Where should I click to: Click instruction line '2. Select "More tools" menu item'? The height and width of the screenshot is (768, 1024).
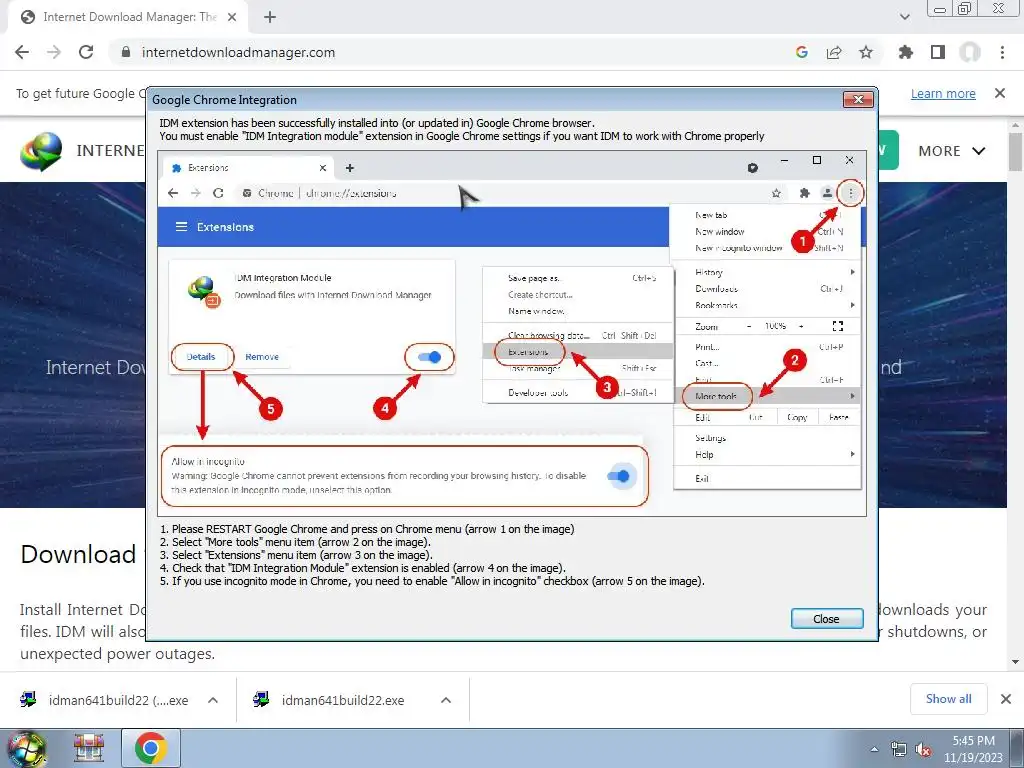pyautogui.click(x=295, y=542)
